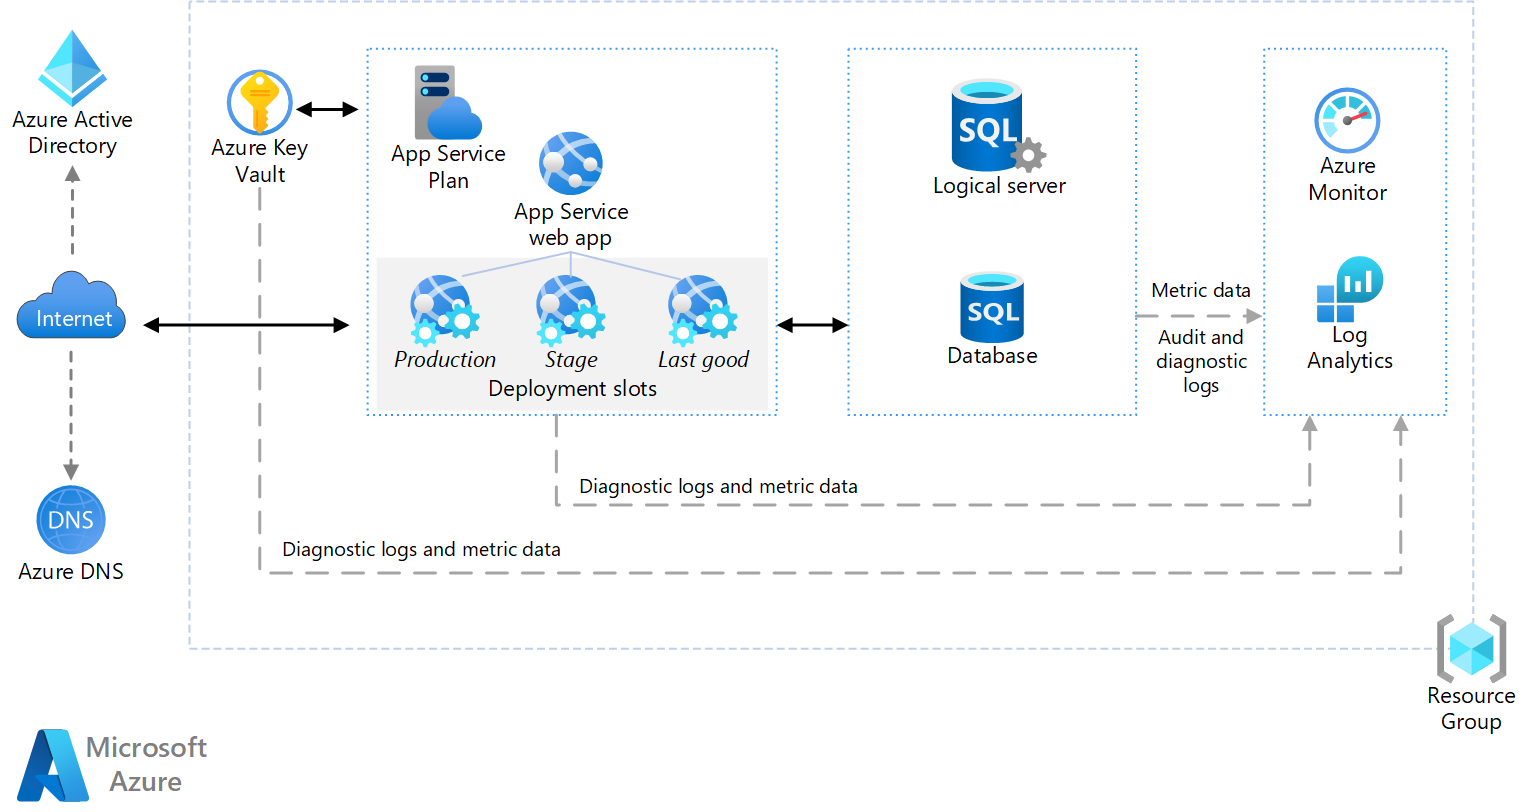The image size is (1534, 812).
Task: Click the Diagnostic logs and metric data label
Action: tap(718, 486)
